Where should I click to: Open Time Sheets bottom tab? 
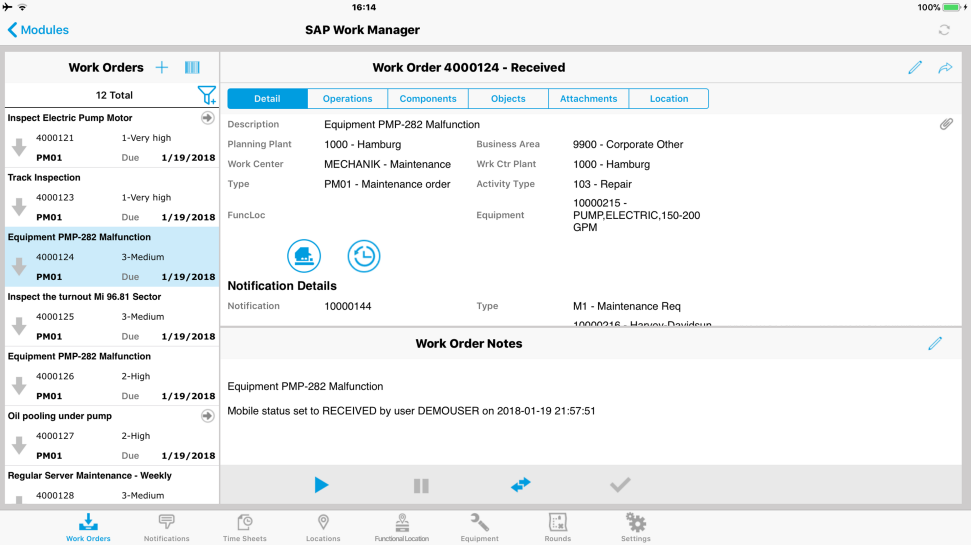(x=245, y=528)
